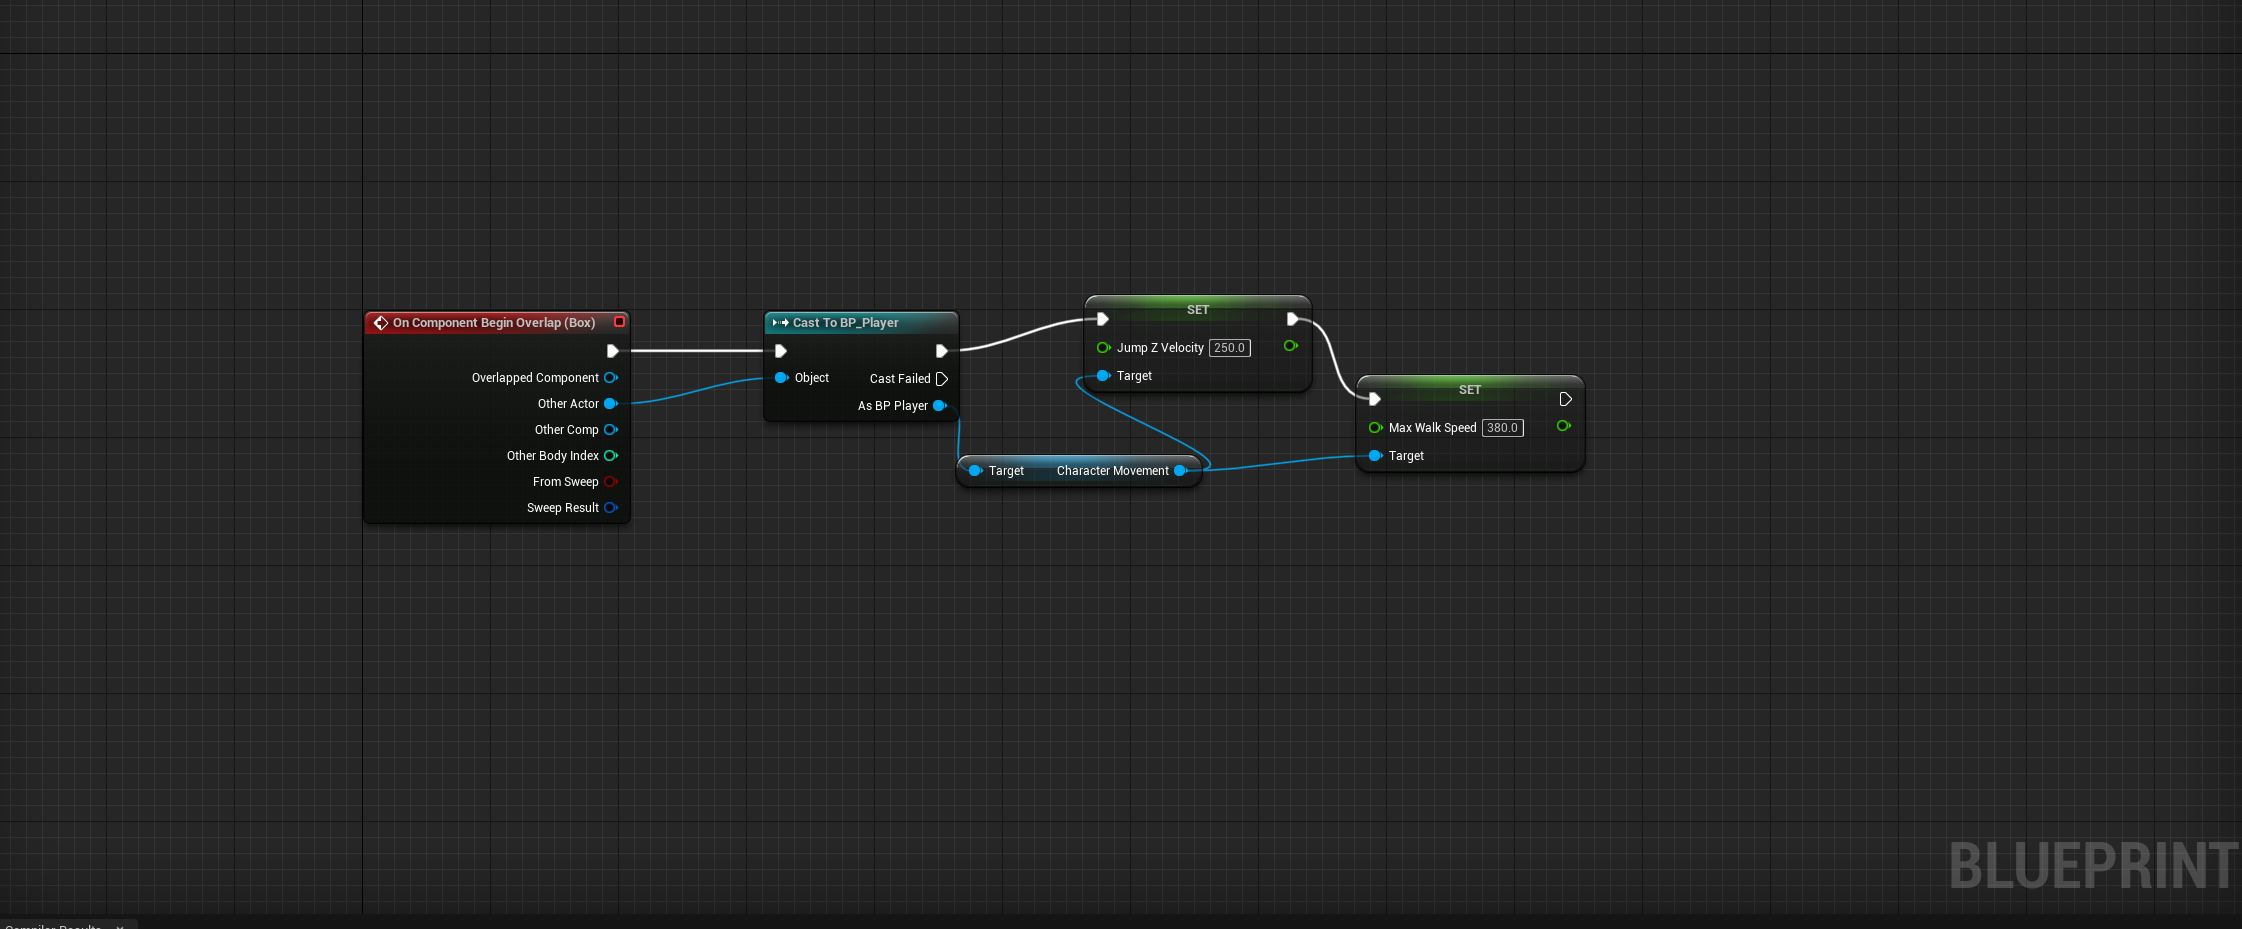Click the As BP Player output pin

click(x=939, y=406)
